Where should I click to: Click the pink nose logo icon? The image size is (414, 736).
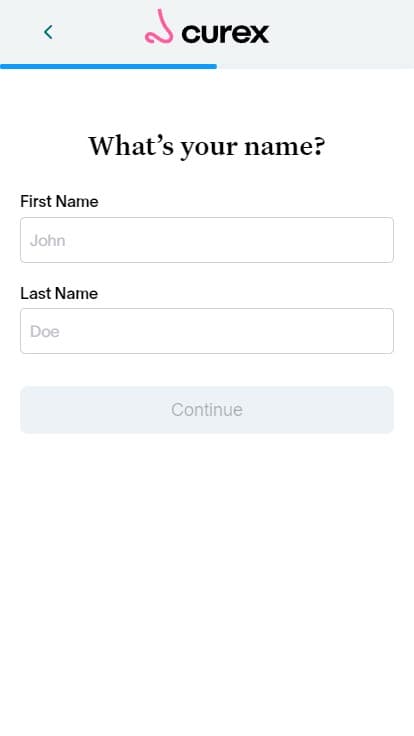pyautogui.click(x=159, y=27)
